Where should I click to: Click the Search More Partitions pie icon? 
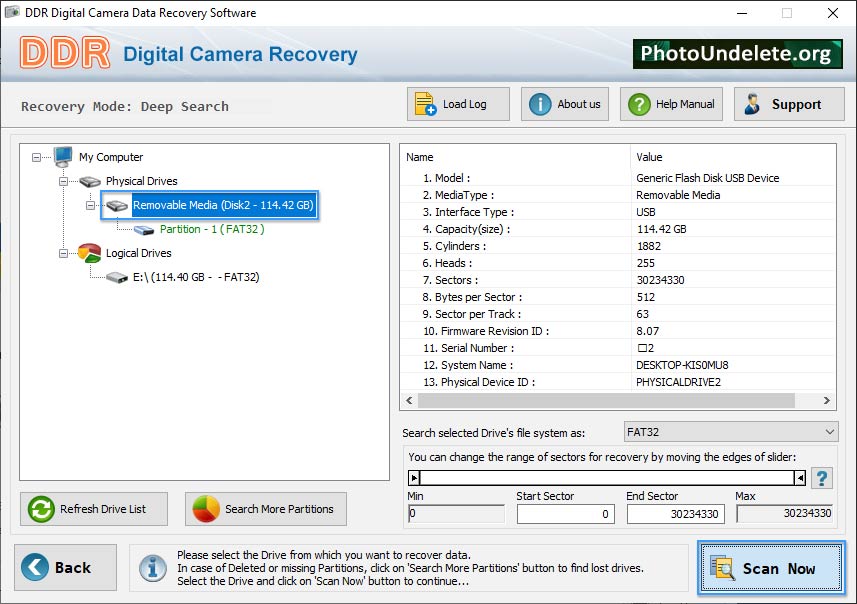(206, 509)
